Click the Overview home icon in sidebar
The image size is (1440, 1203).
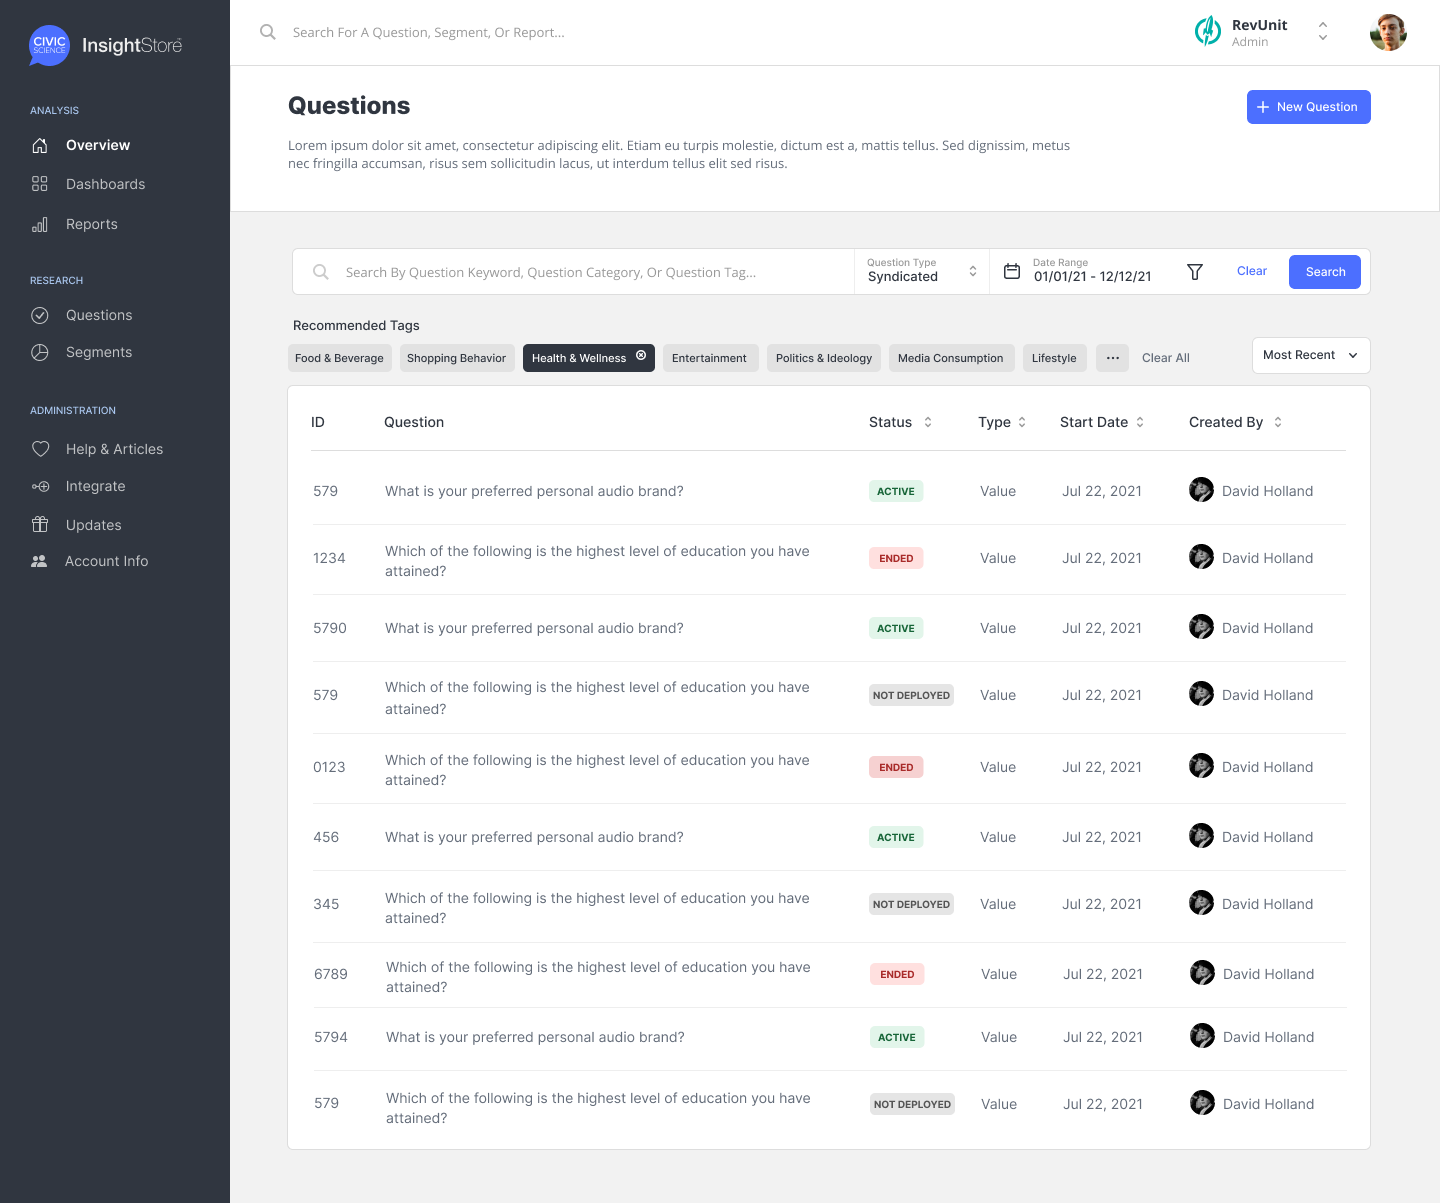pos(40,145)
